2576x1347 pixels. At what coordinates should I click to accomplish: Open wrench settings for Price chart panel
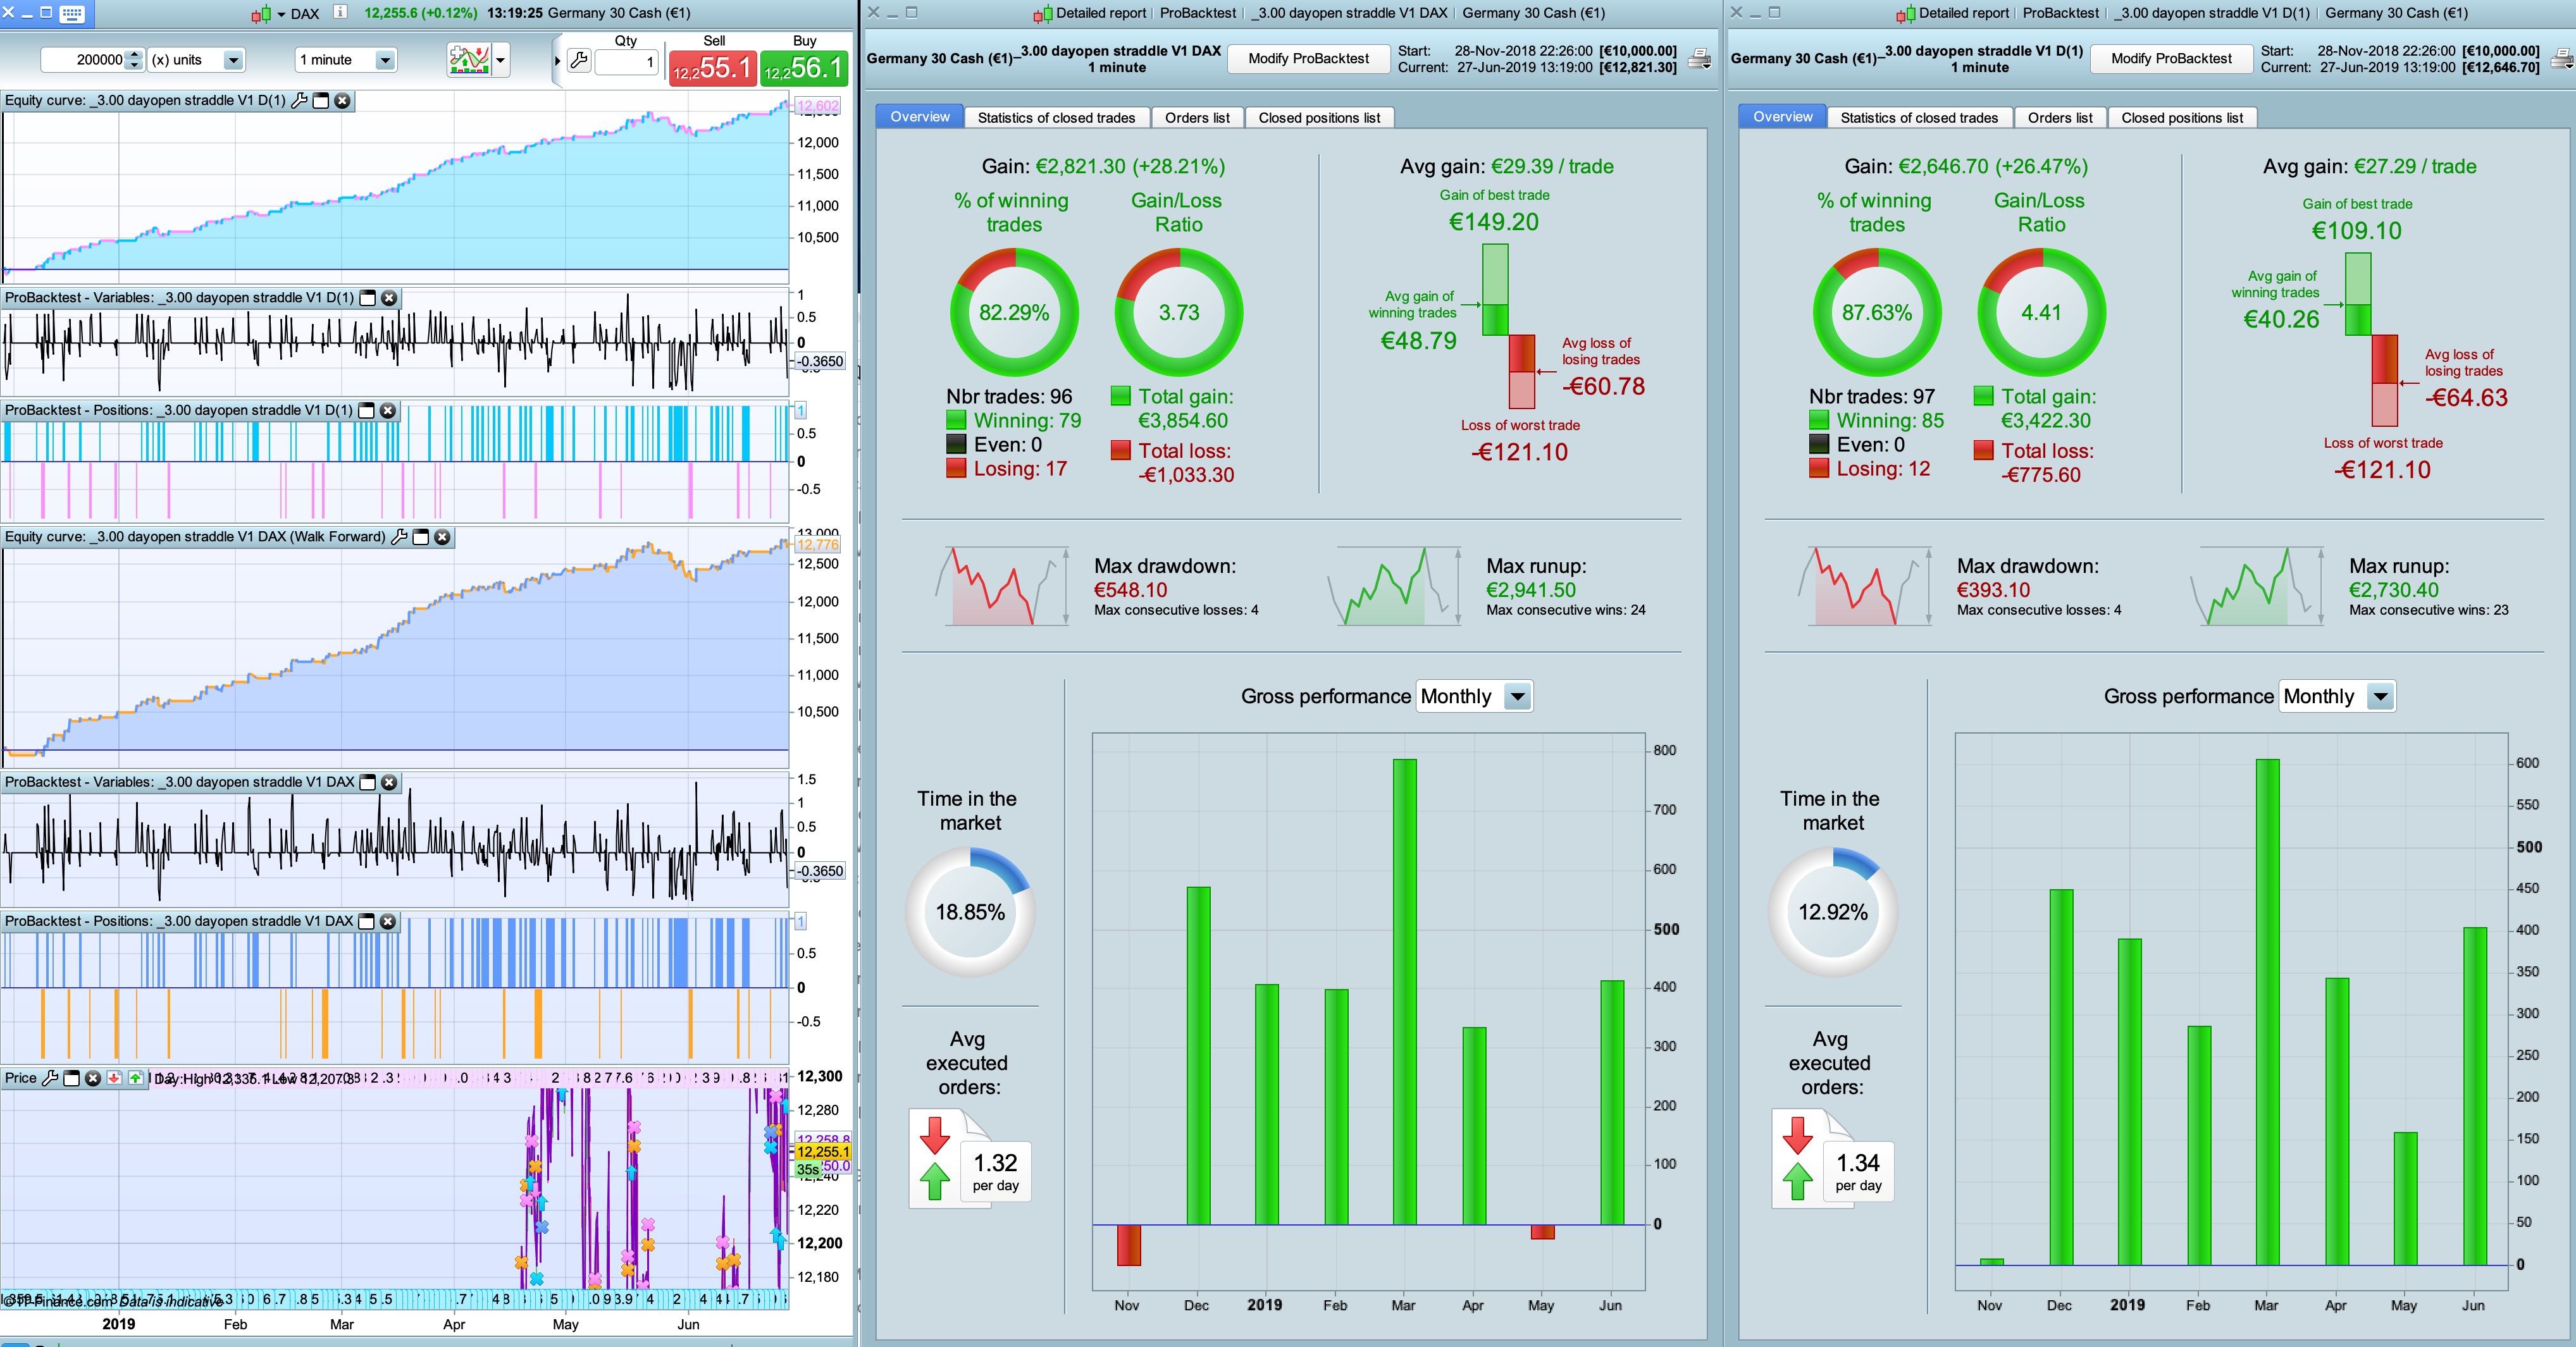(x=49, y=1078)
